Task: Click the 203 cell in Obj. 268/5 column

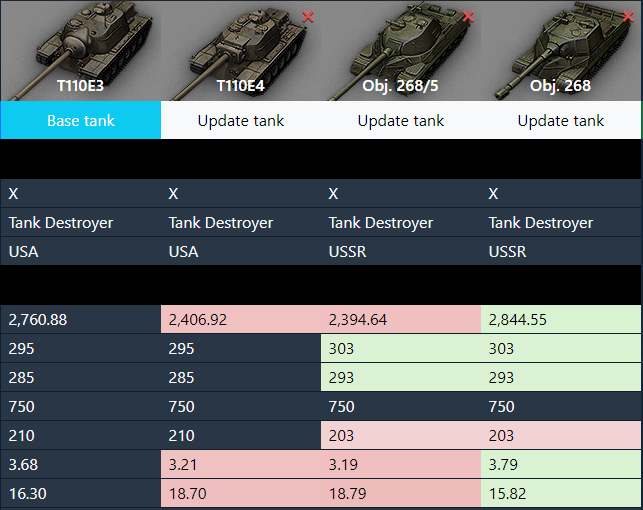Action: tap(401, 435)
